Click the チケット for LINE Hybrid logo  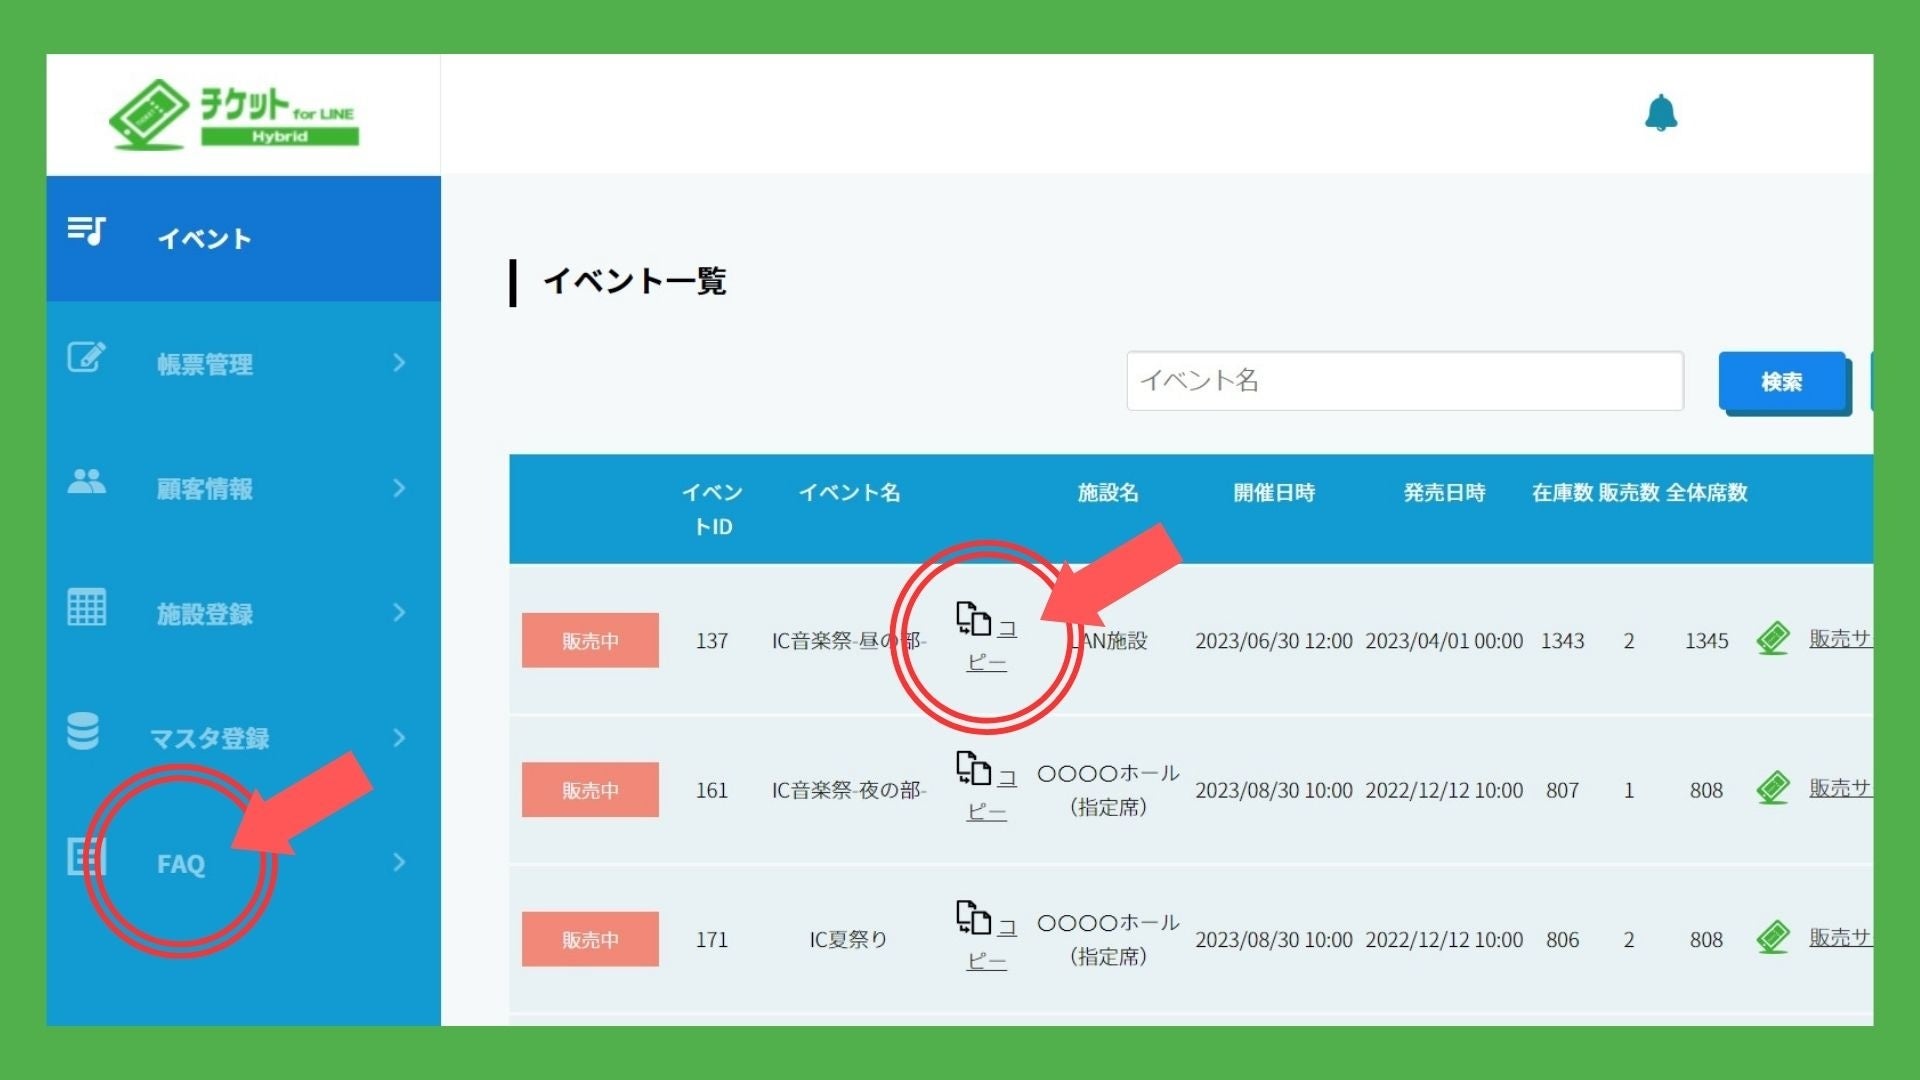tap(235, 114)
